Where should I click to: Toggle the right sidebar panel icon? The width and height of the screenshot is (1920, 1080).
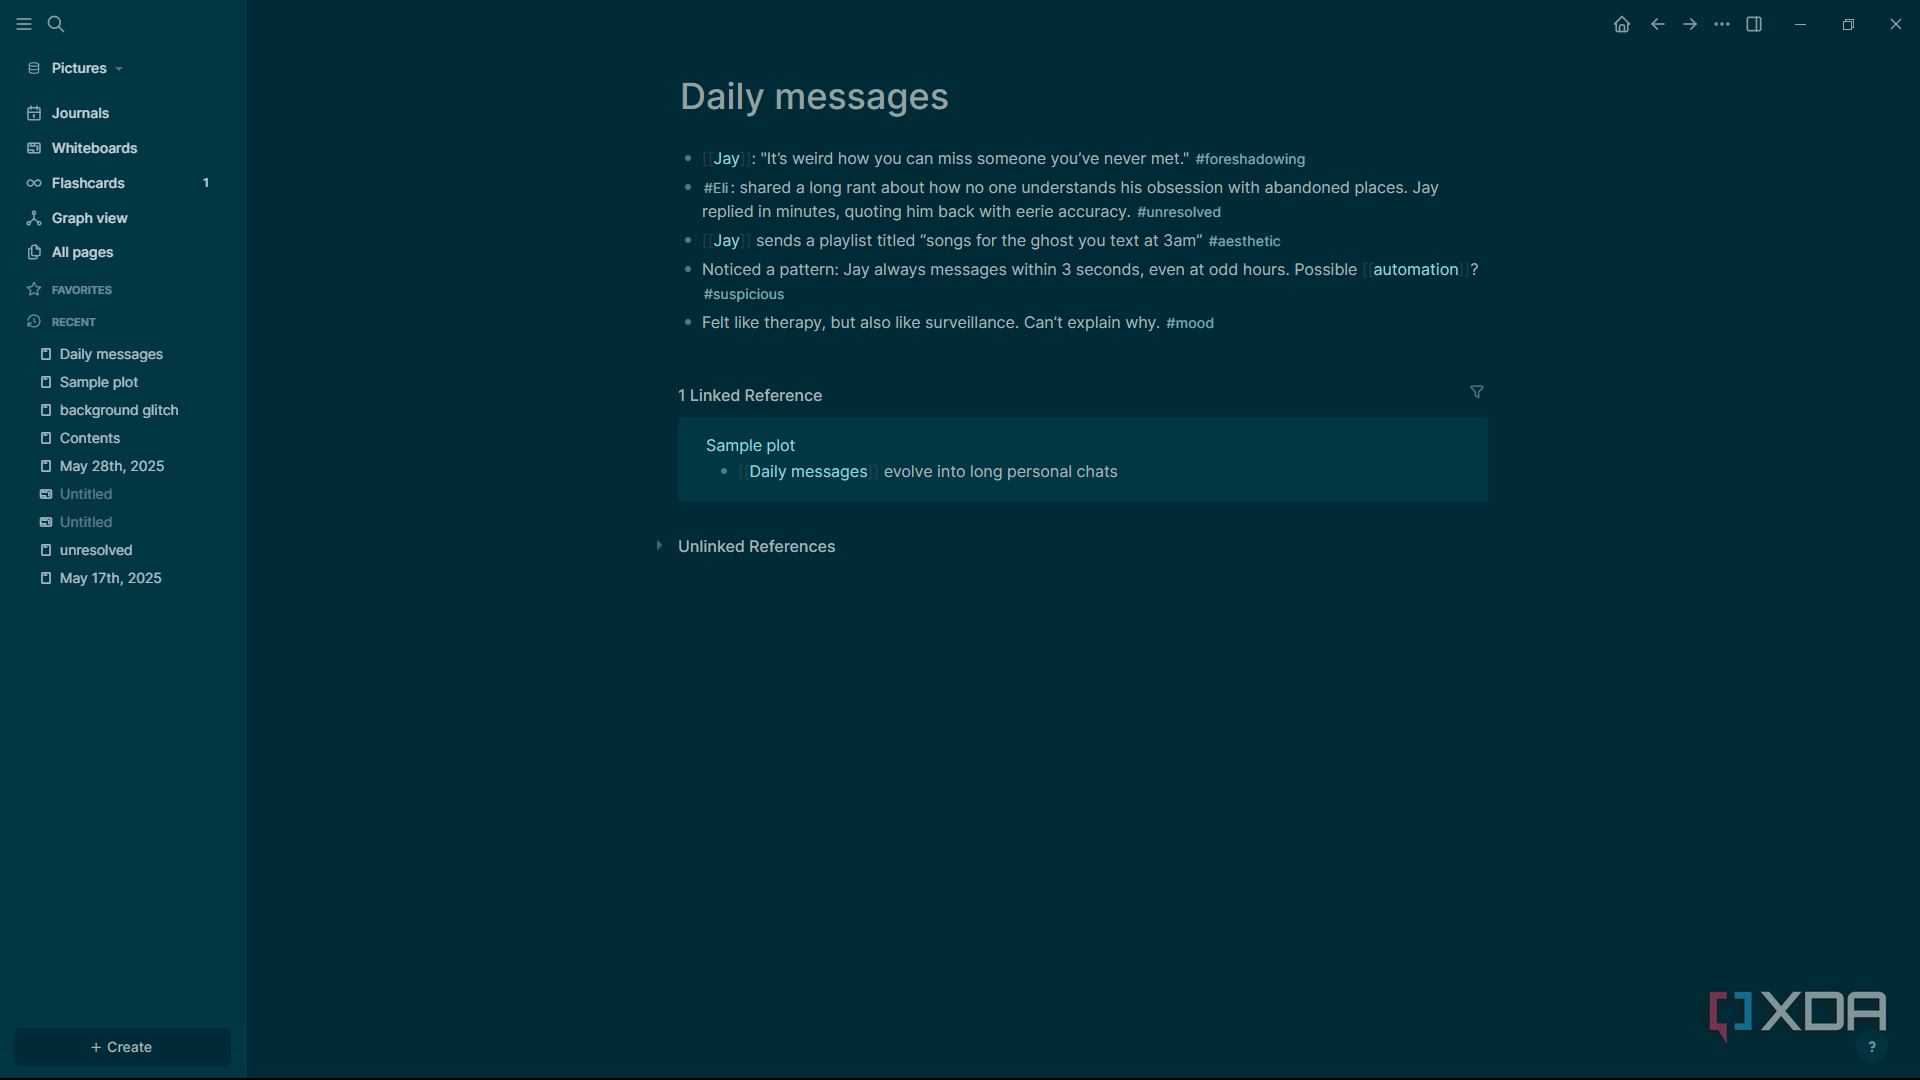pos(1754,24)
